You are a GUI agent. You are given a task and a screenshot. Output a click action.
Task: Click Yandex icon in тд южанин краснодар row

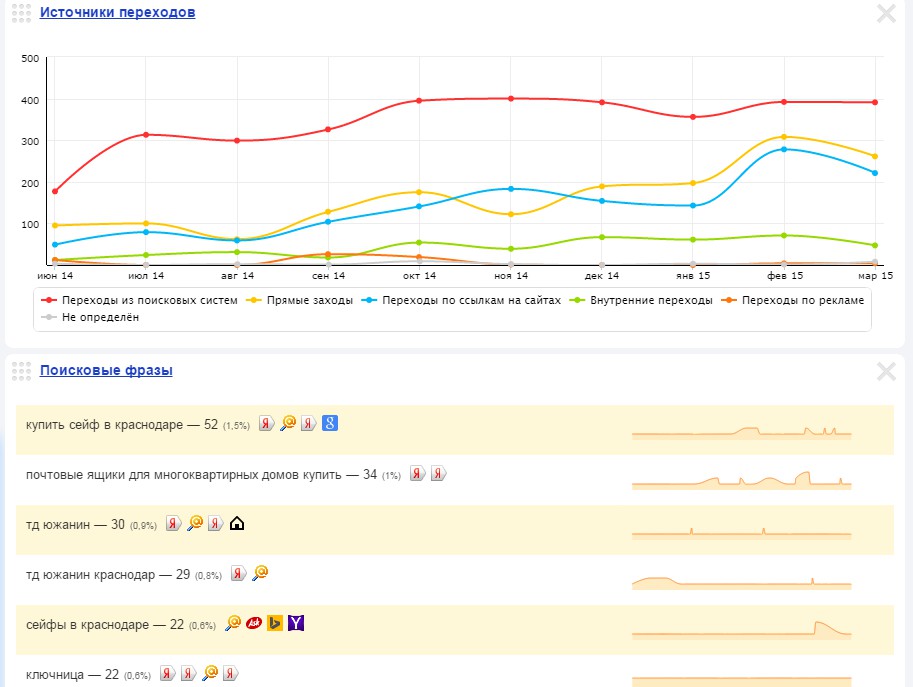[x=239, y=573]
